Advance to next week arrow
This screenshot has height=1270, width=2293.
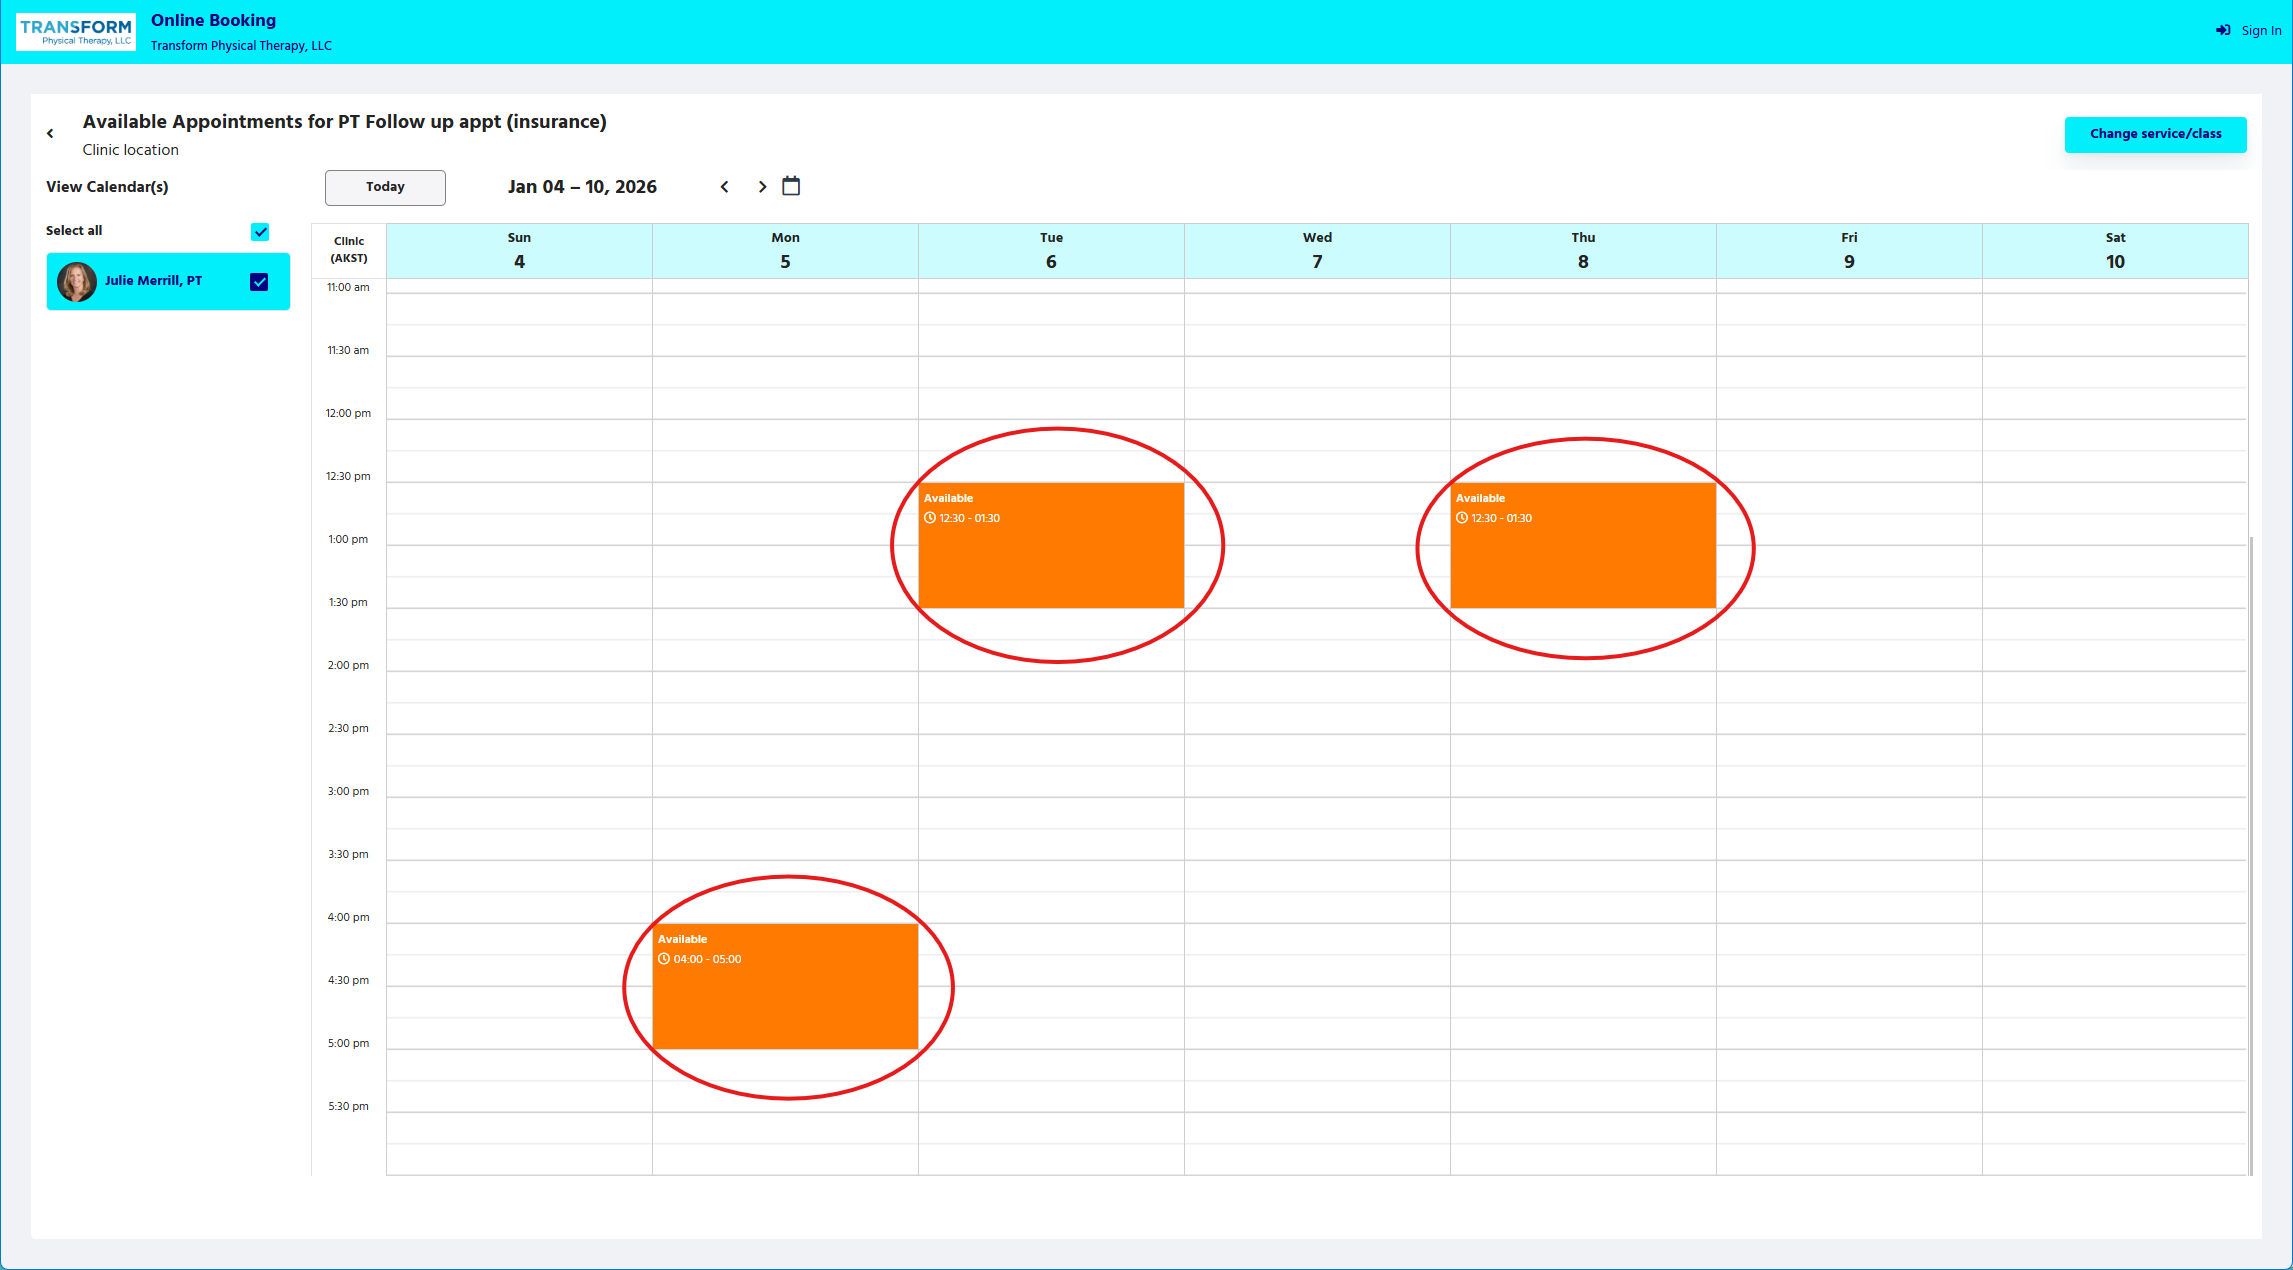coord(762,187)
